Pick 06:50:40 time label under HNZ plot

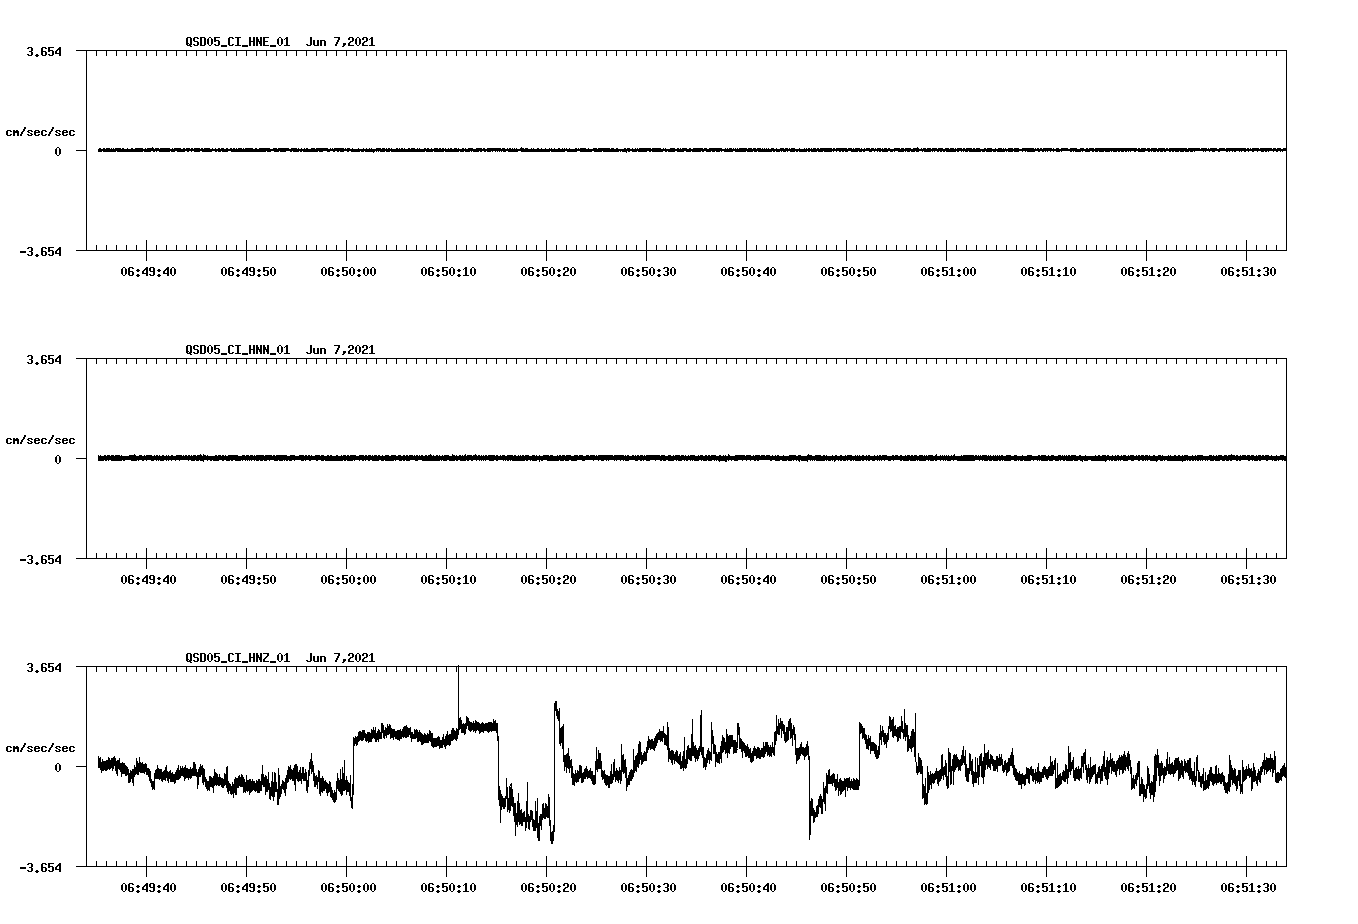(x=748, y=888)
